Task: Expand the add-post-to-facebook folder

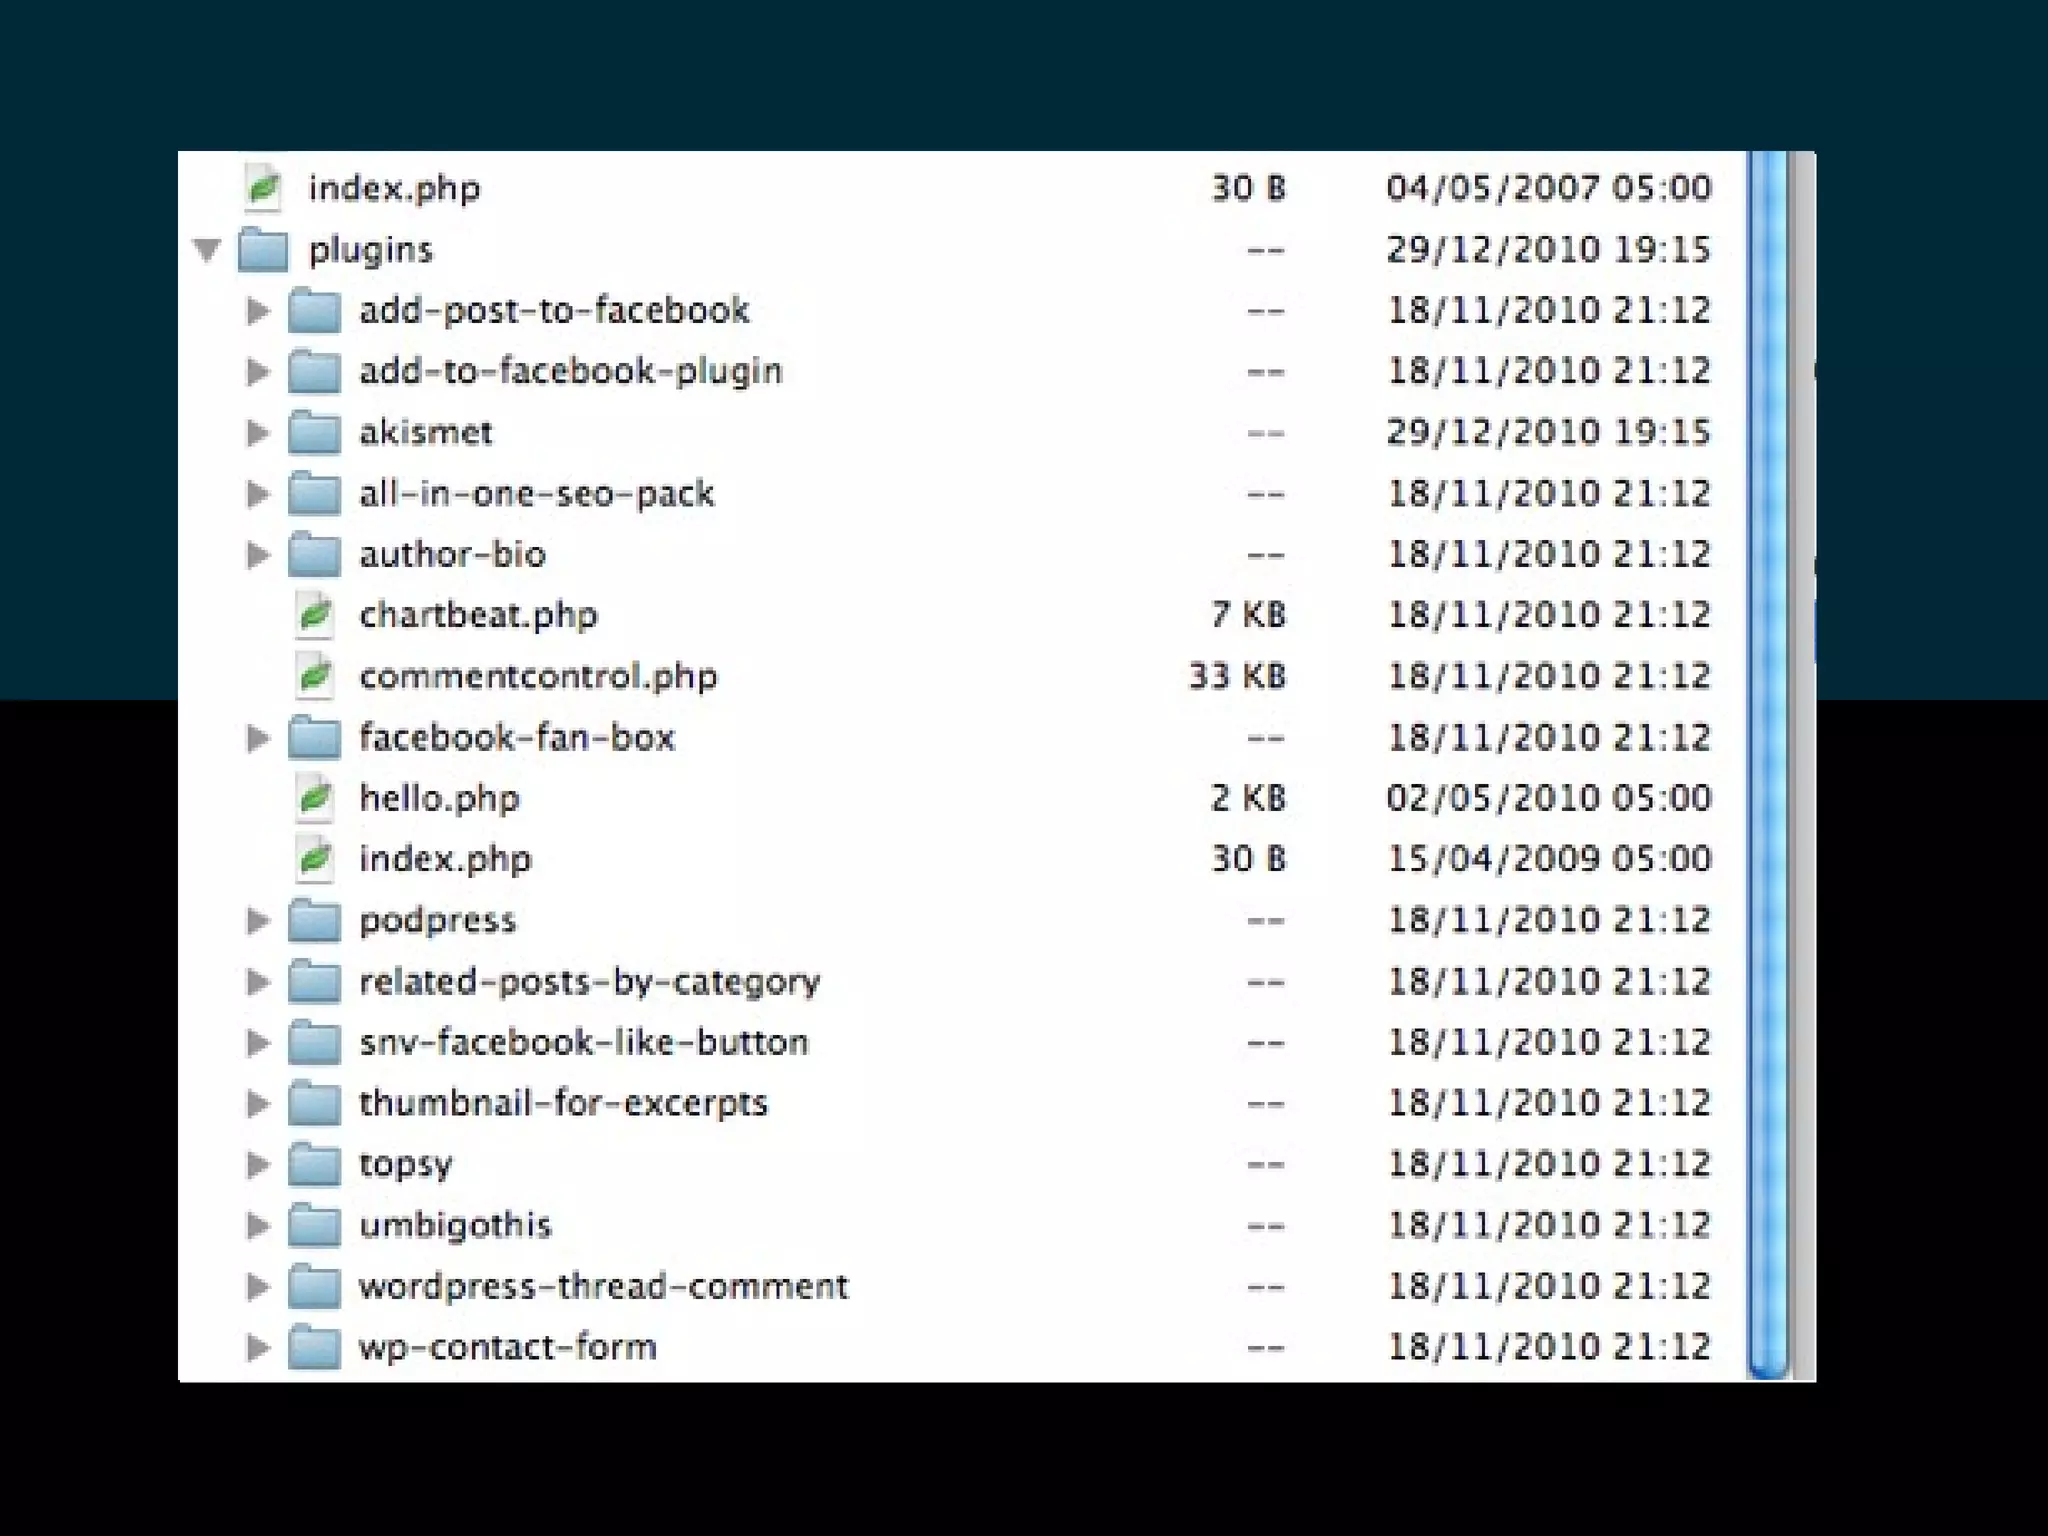Action: coord(258,311)
